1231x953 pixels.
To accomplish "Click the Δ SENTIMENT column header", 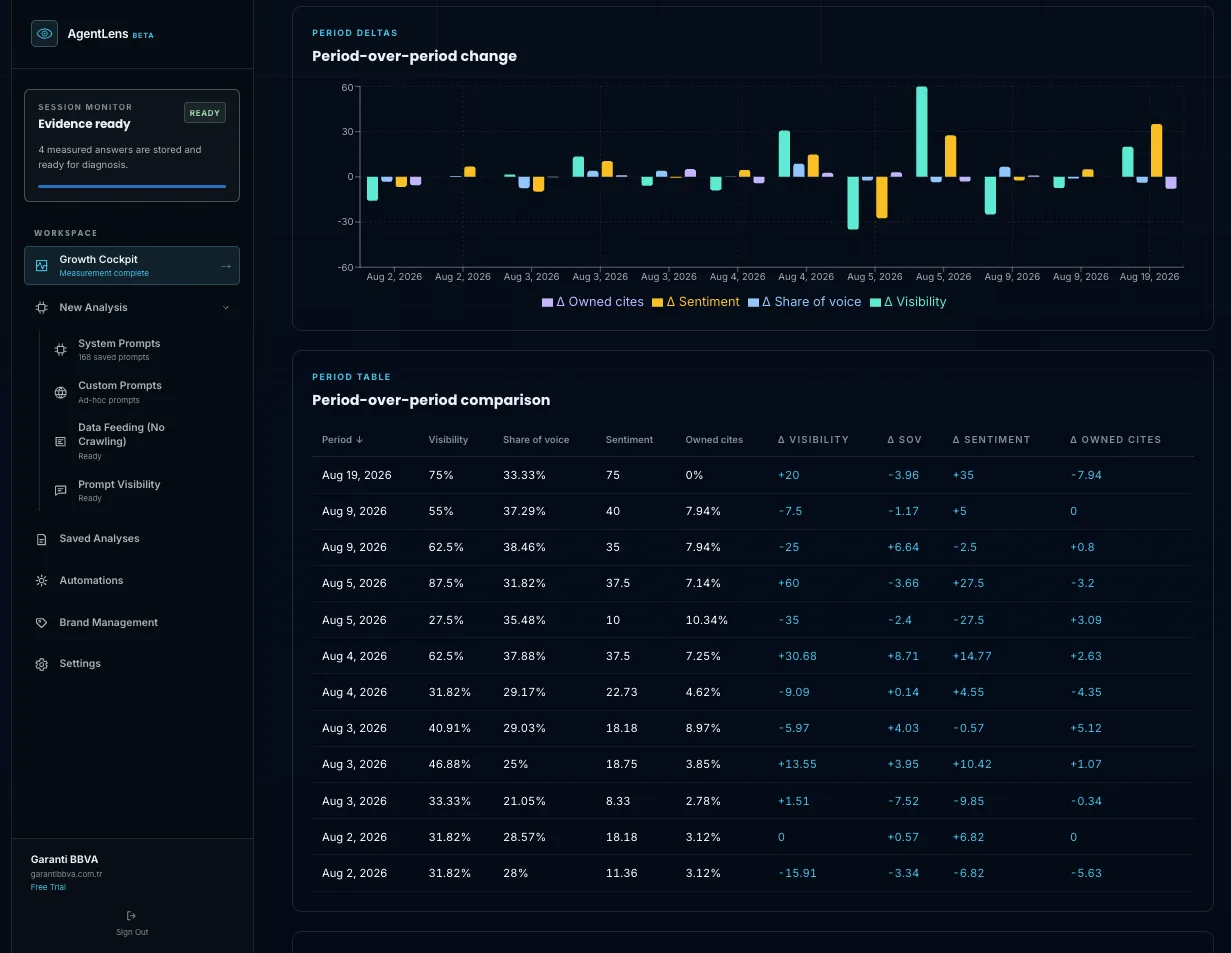I will click(991, 440).
